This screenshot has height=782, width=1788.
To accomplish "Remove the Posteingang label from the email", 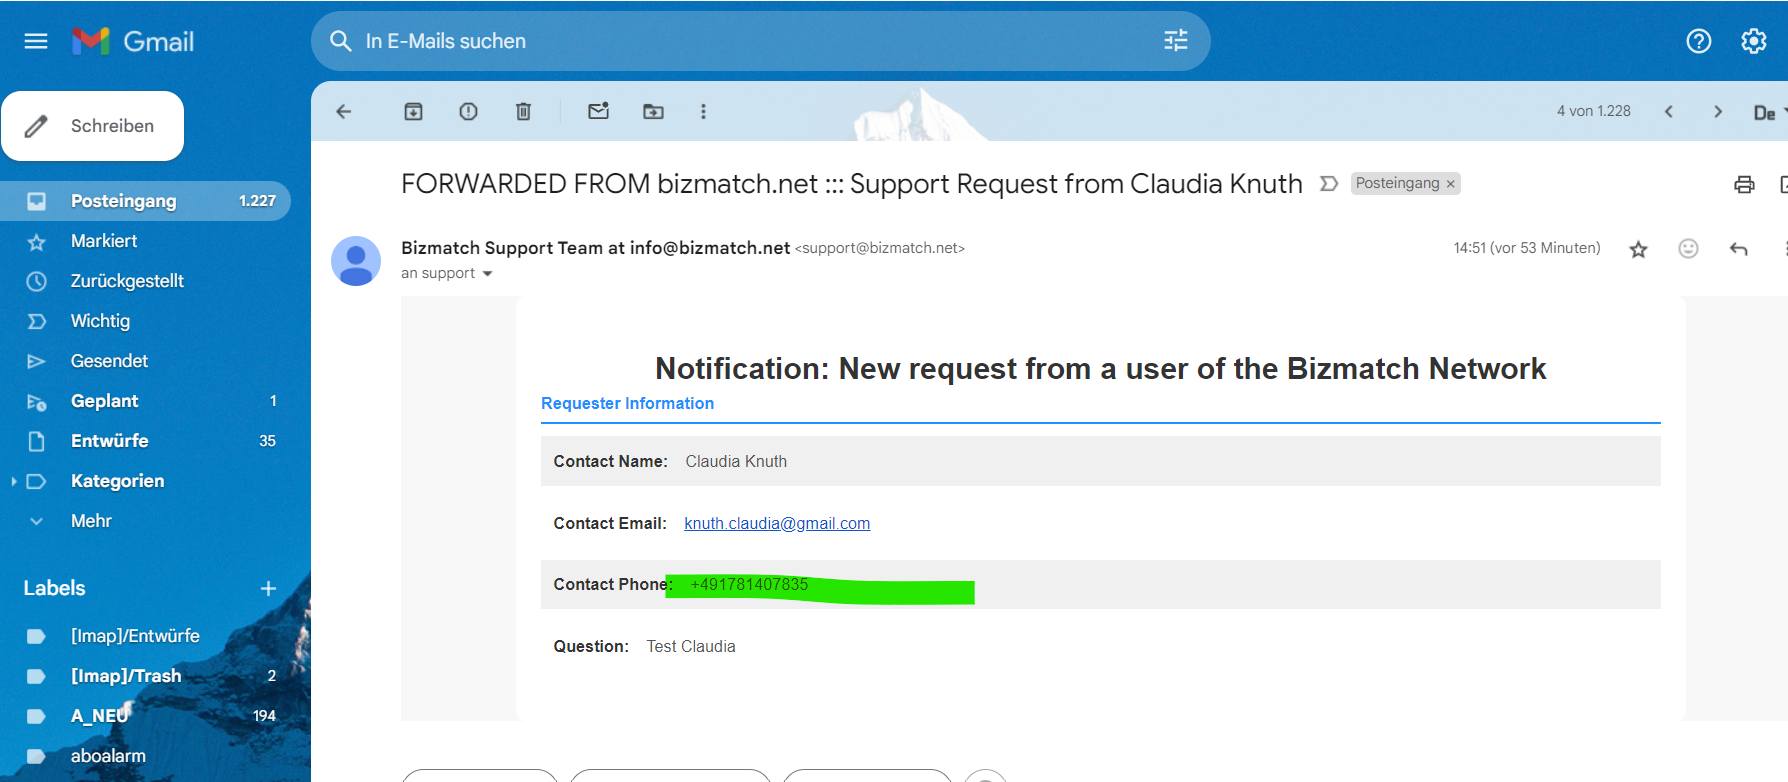I will [1451, 184].
